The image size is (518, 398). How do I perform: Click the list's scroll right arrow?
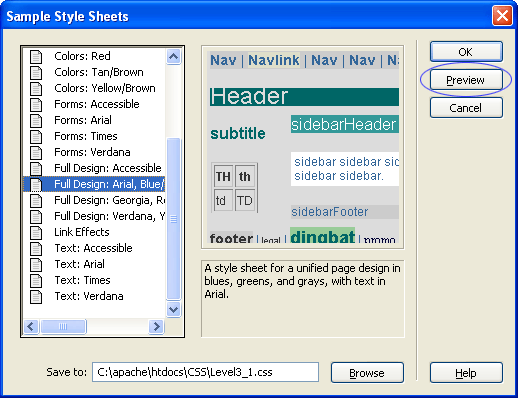tap(156, 326)
